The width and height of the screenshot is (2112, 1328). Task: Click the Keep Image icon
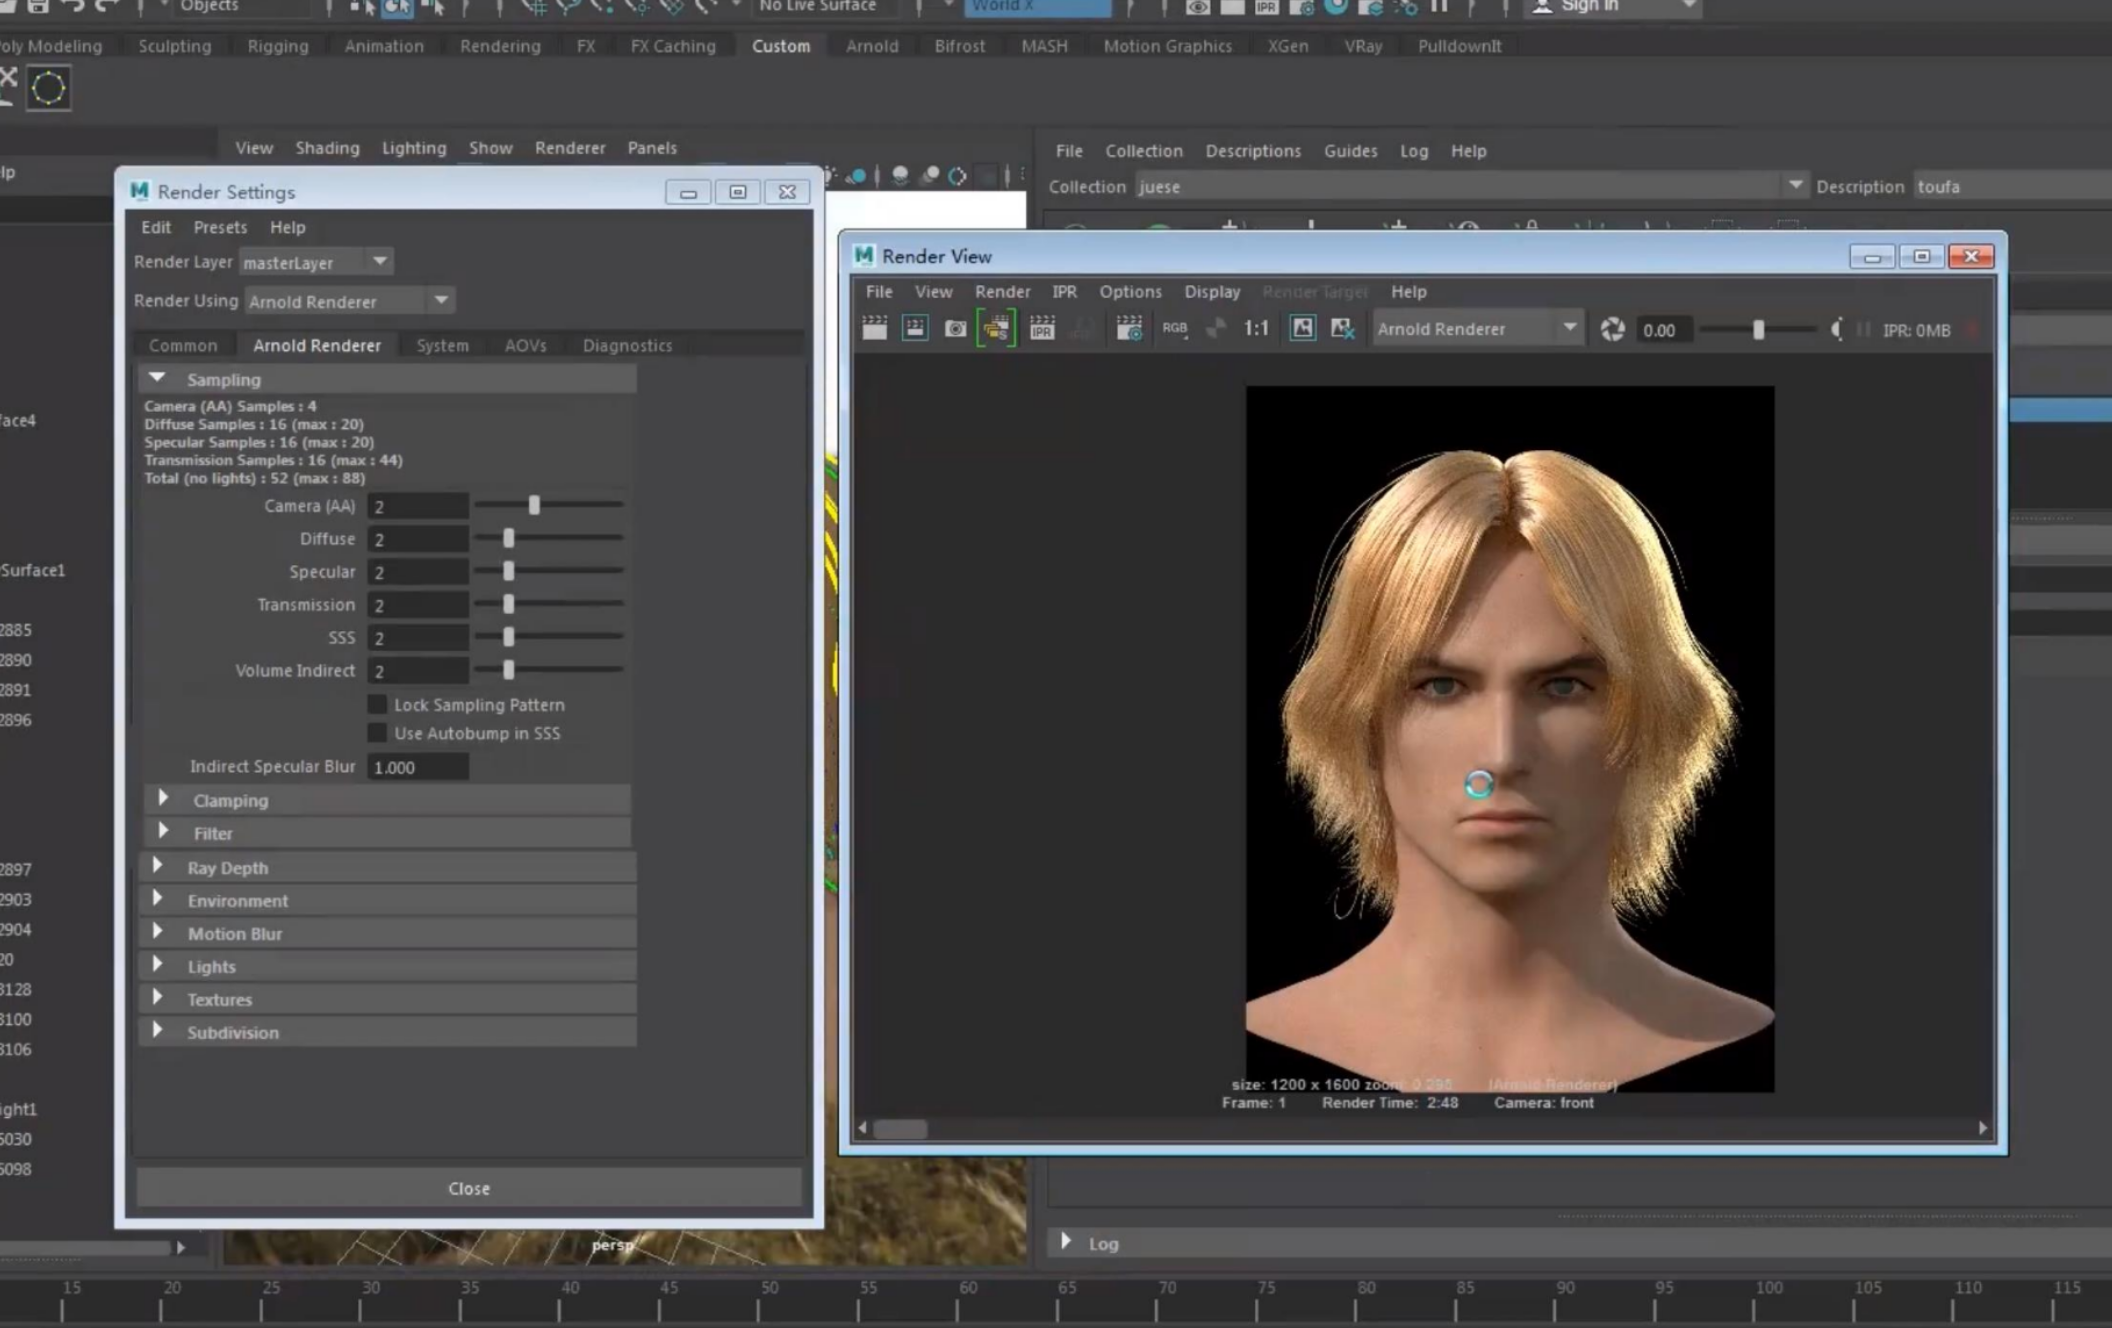coord(1302,329)
